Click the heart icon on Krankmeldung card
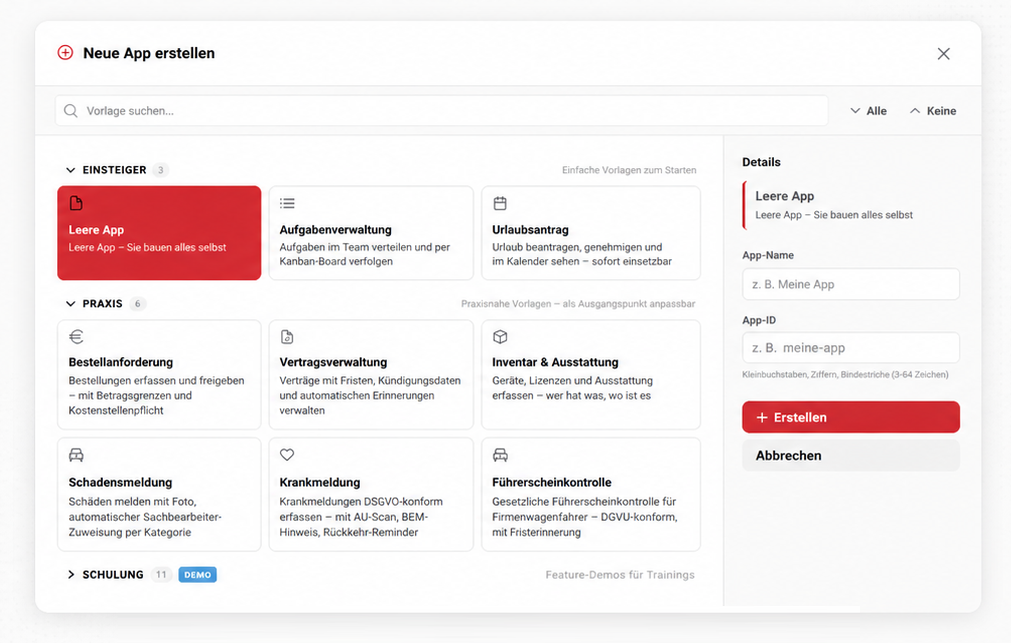 click(x=287, y=455)
